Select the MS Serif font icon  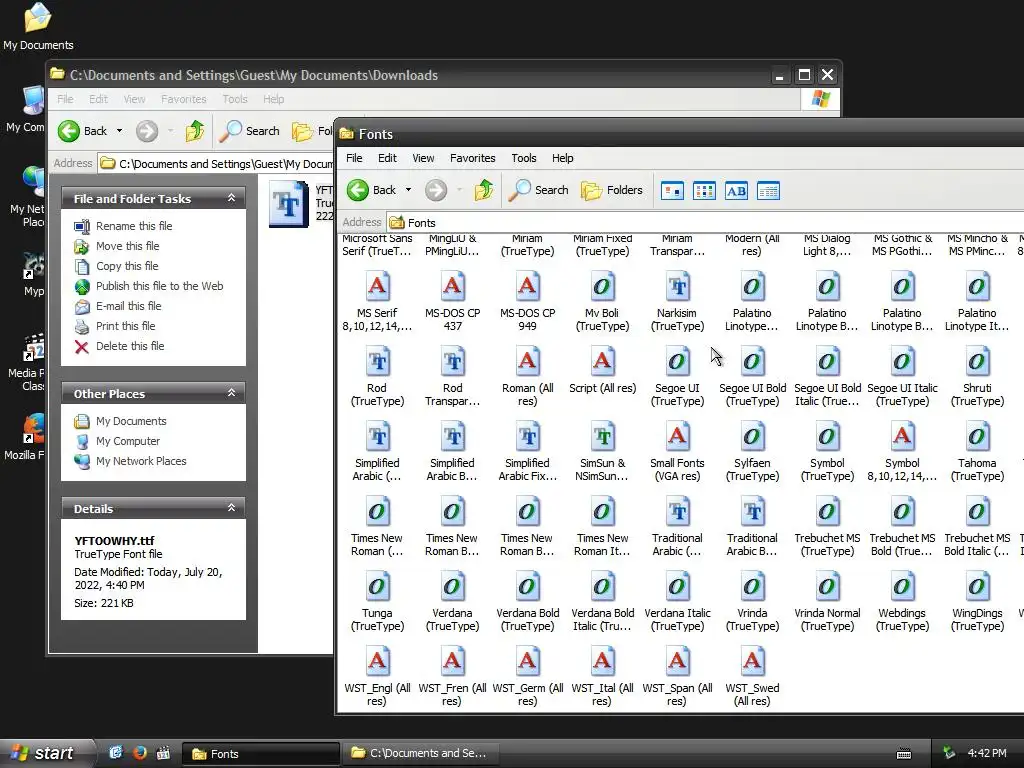(377, 287)
